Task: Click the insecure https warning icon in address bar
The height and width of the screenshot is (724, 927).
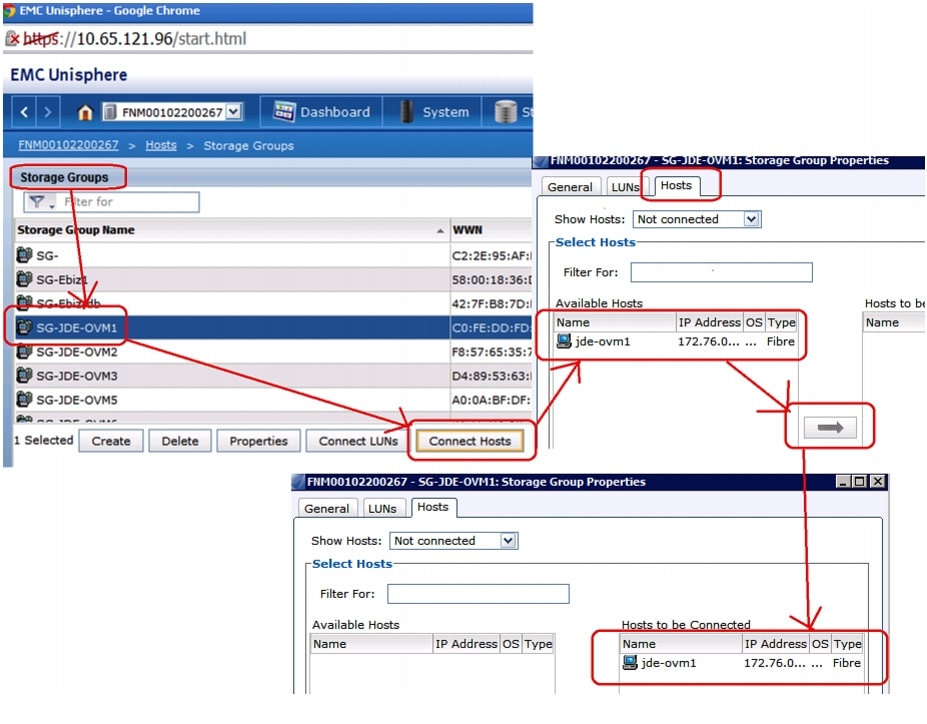Action: pyautogui.click(x=12, y=39)
